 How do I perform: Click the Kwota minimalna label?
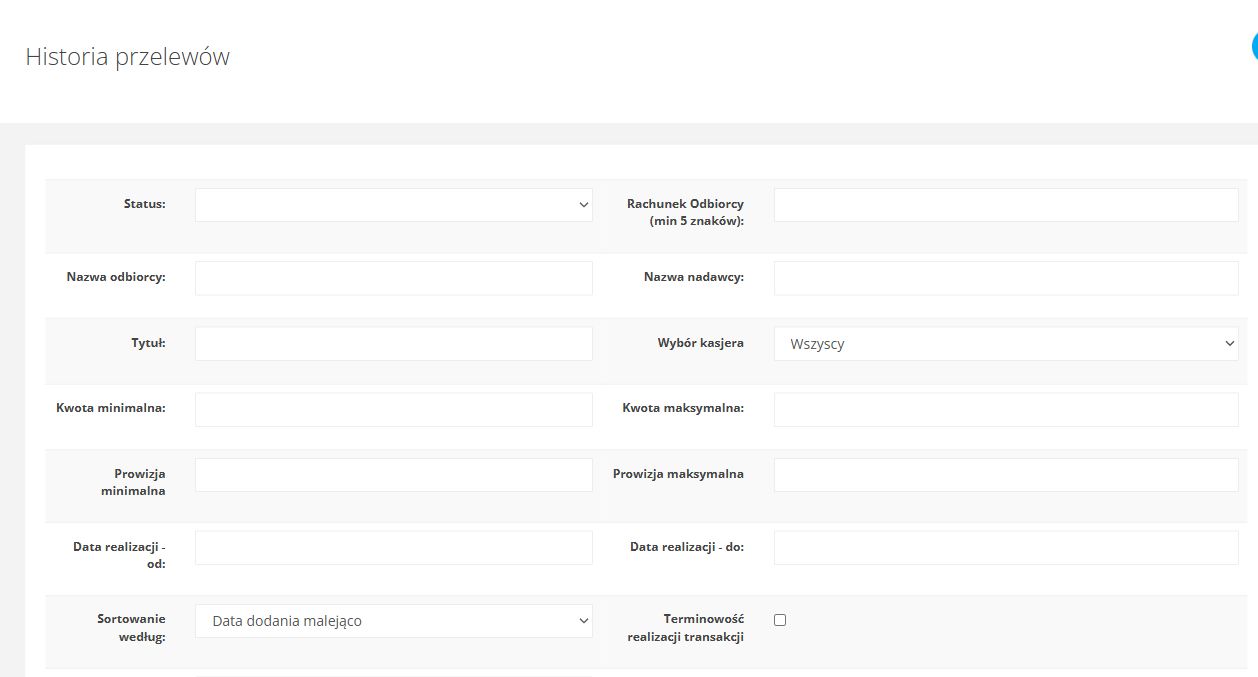coord(111,408)
